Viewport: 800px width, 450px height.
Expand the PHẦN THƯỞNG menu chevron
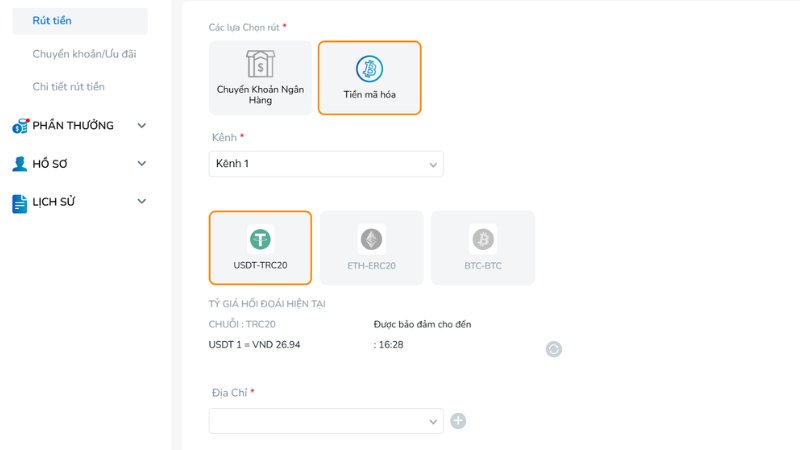pos(141,125)
